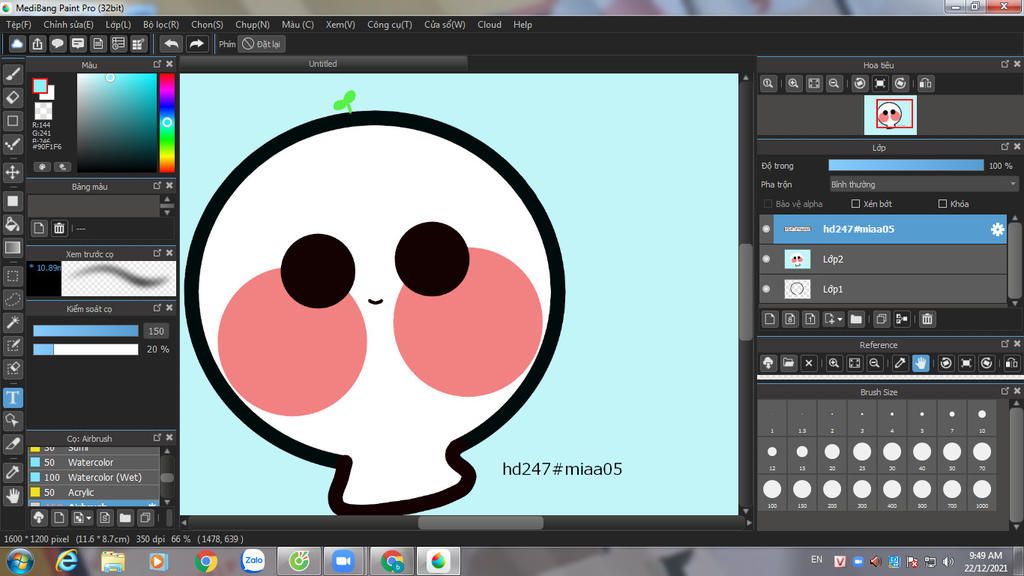Image resolution: width=1024 pixels, height=576 pixels.
Task: Open the Chỉnh sửa(E) menu
Action: point(68,25)
